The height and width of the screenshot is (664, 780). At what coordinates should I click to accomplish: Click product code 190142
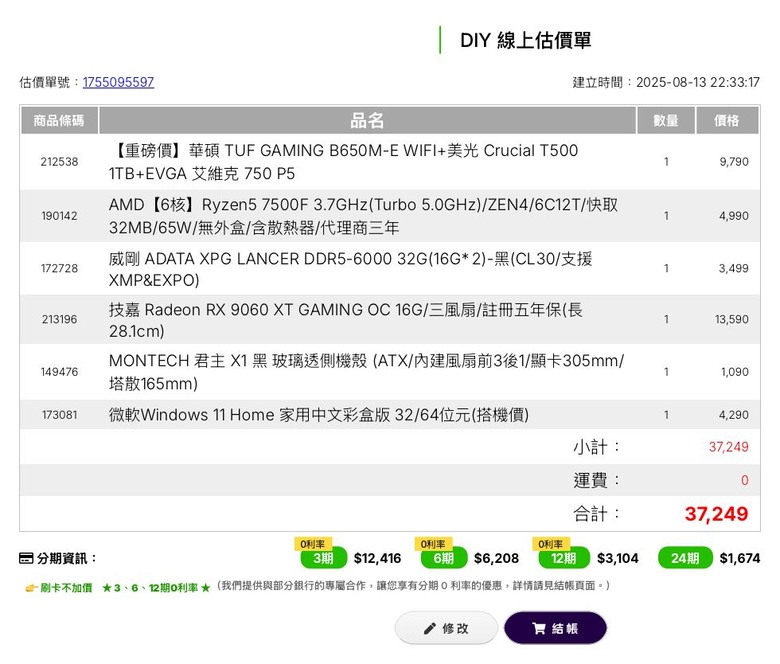click(x=59, y=216)
